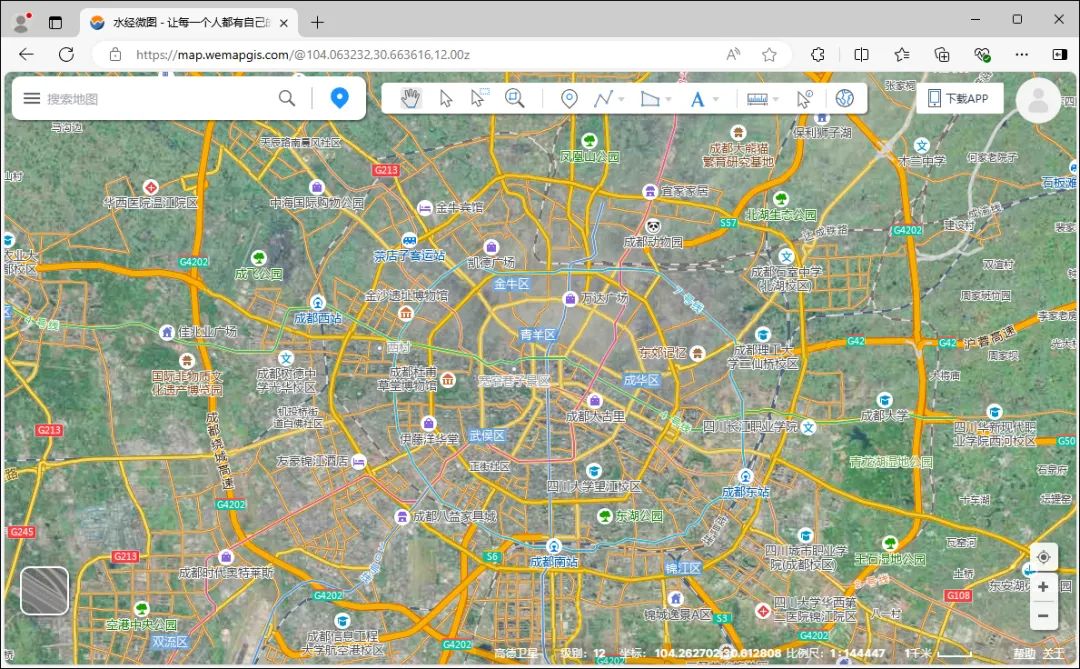Select the place marker point tool
Viewport: 1080px width, 669px height.
pyautogui.click(x=569, y=99)
